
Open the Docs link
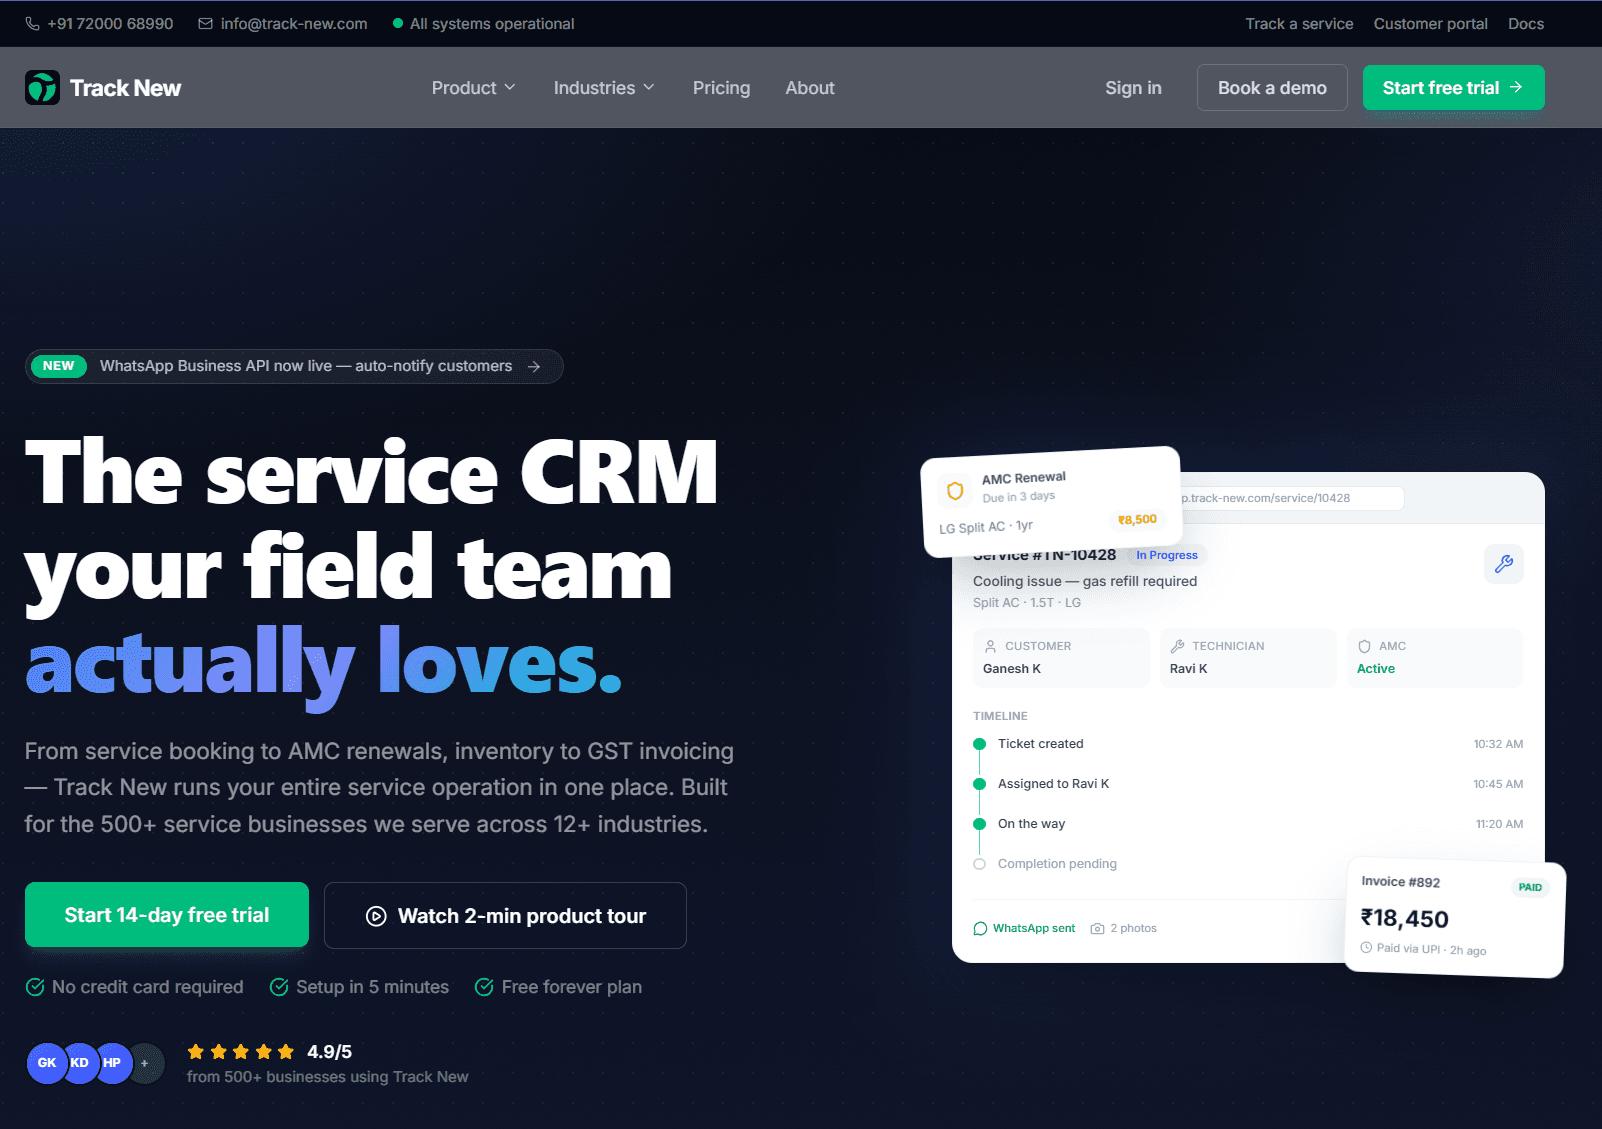pyautogui.click(x=1526, y=24)
